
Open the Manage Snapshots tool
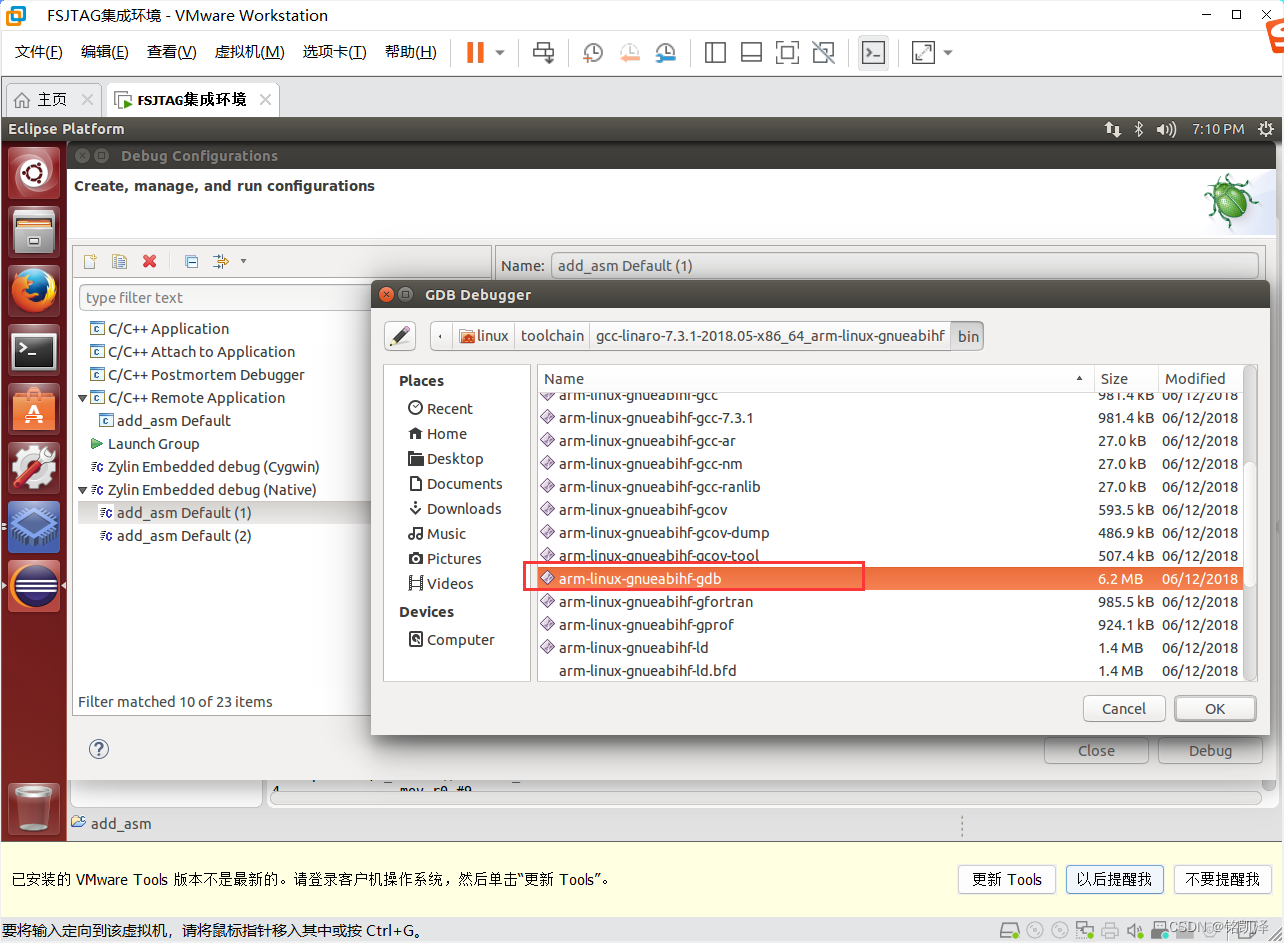(665, 52)
